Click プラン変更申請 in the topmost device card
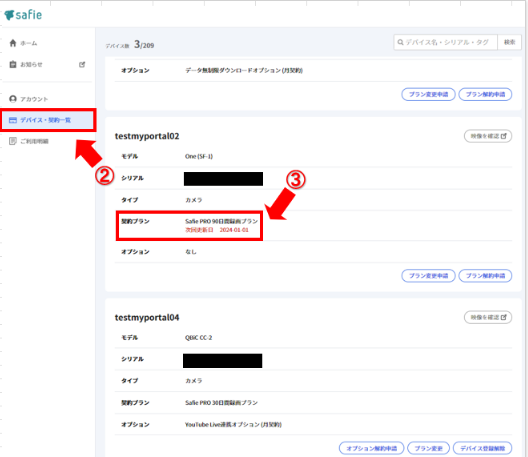 (428, 94)
